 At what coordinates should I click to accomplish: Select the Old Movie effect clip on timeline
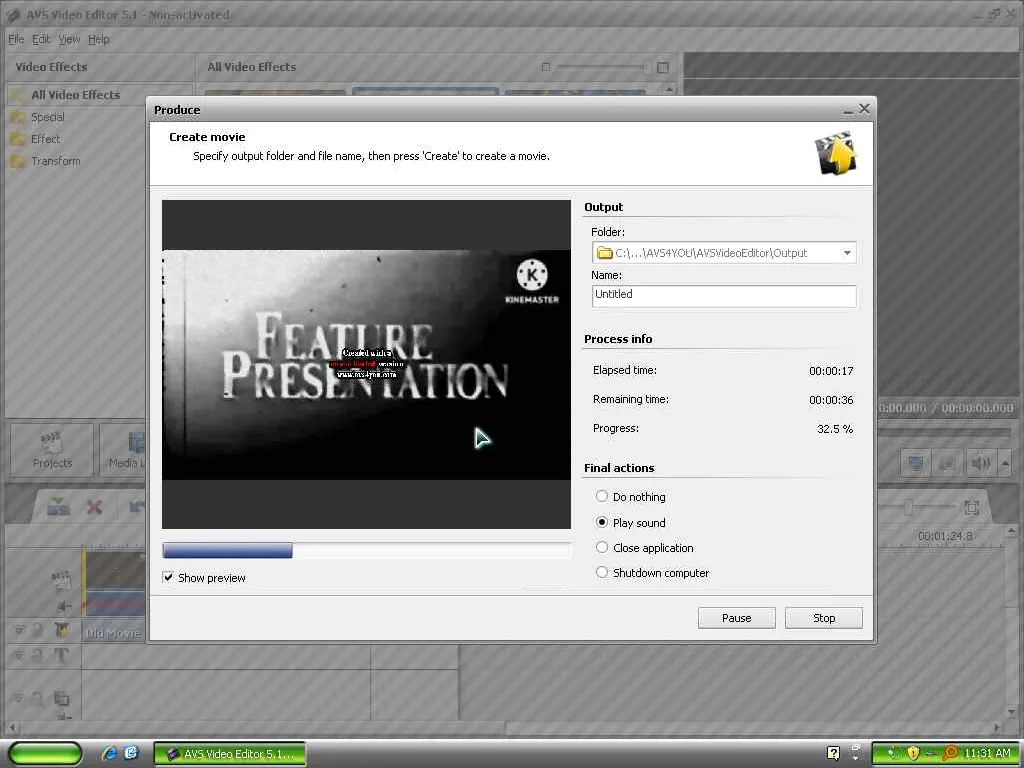tap(114, 632)
